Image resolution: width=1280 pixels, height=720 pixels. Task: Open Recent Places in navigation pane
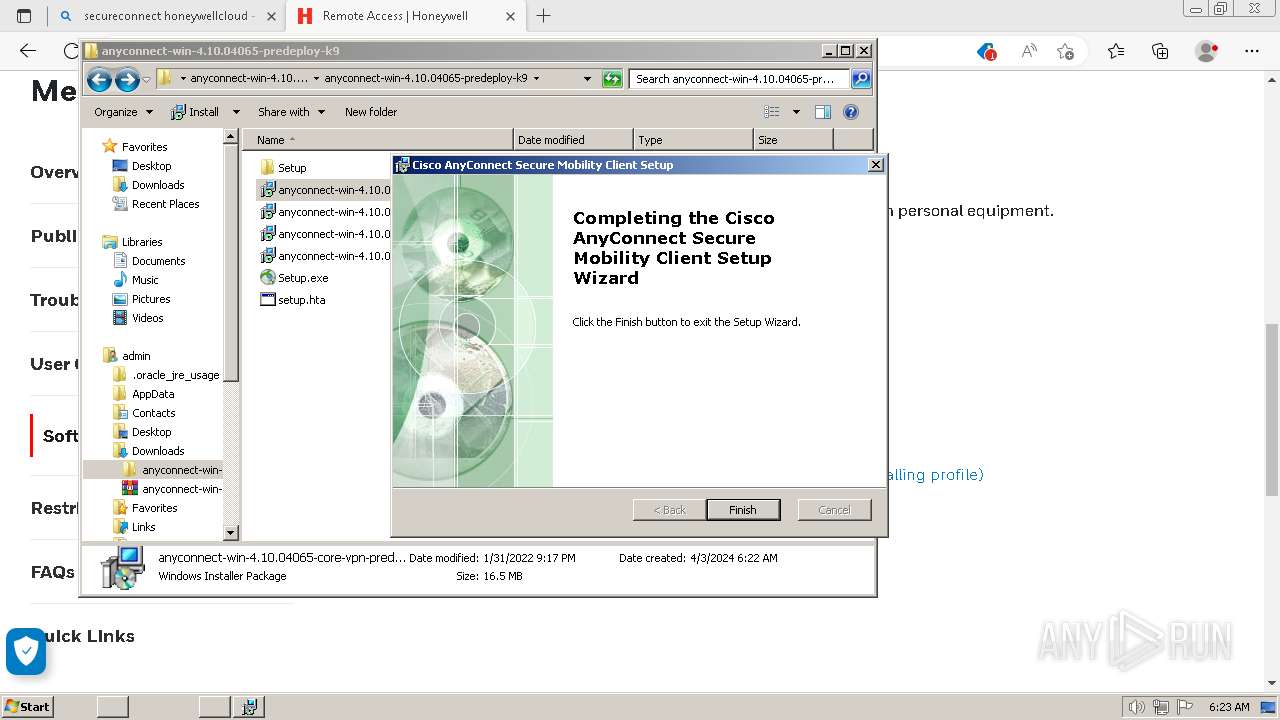(165, 204)
